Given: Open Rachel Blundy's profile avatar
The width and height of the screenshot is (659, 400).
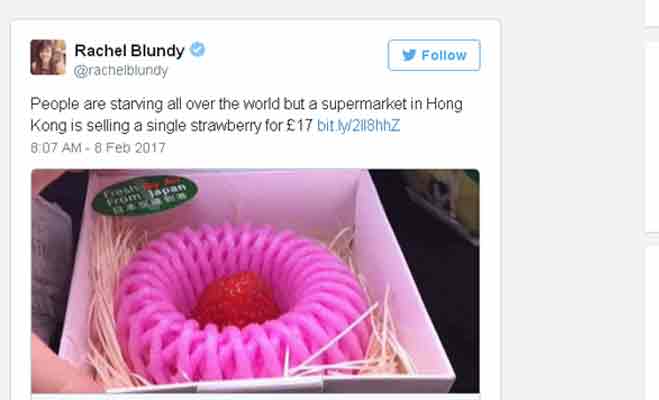Looking at the screenshot, I should coord(48,57).
